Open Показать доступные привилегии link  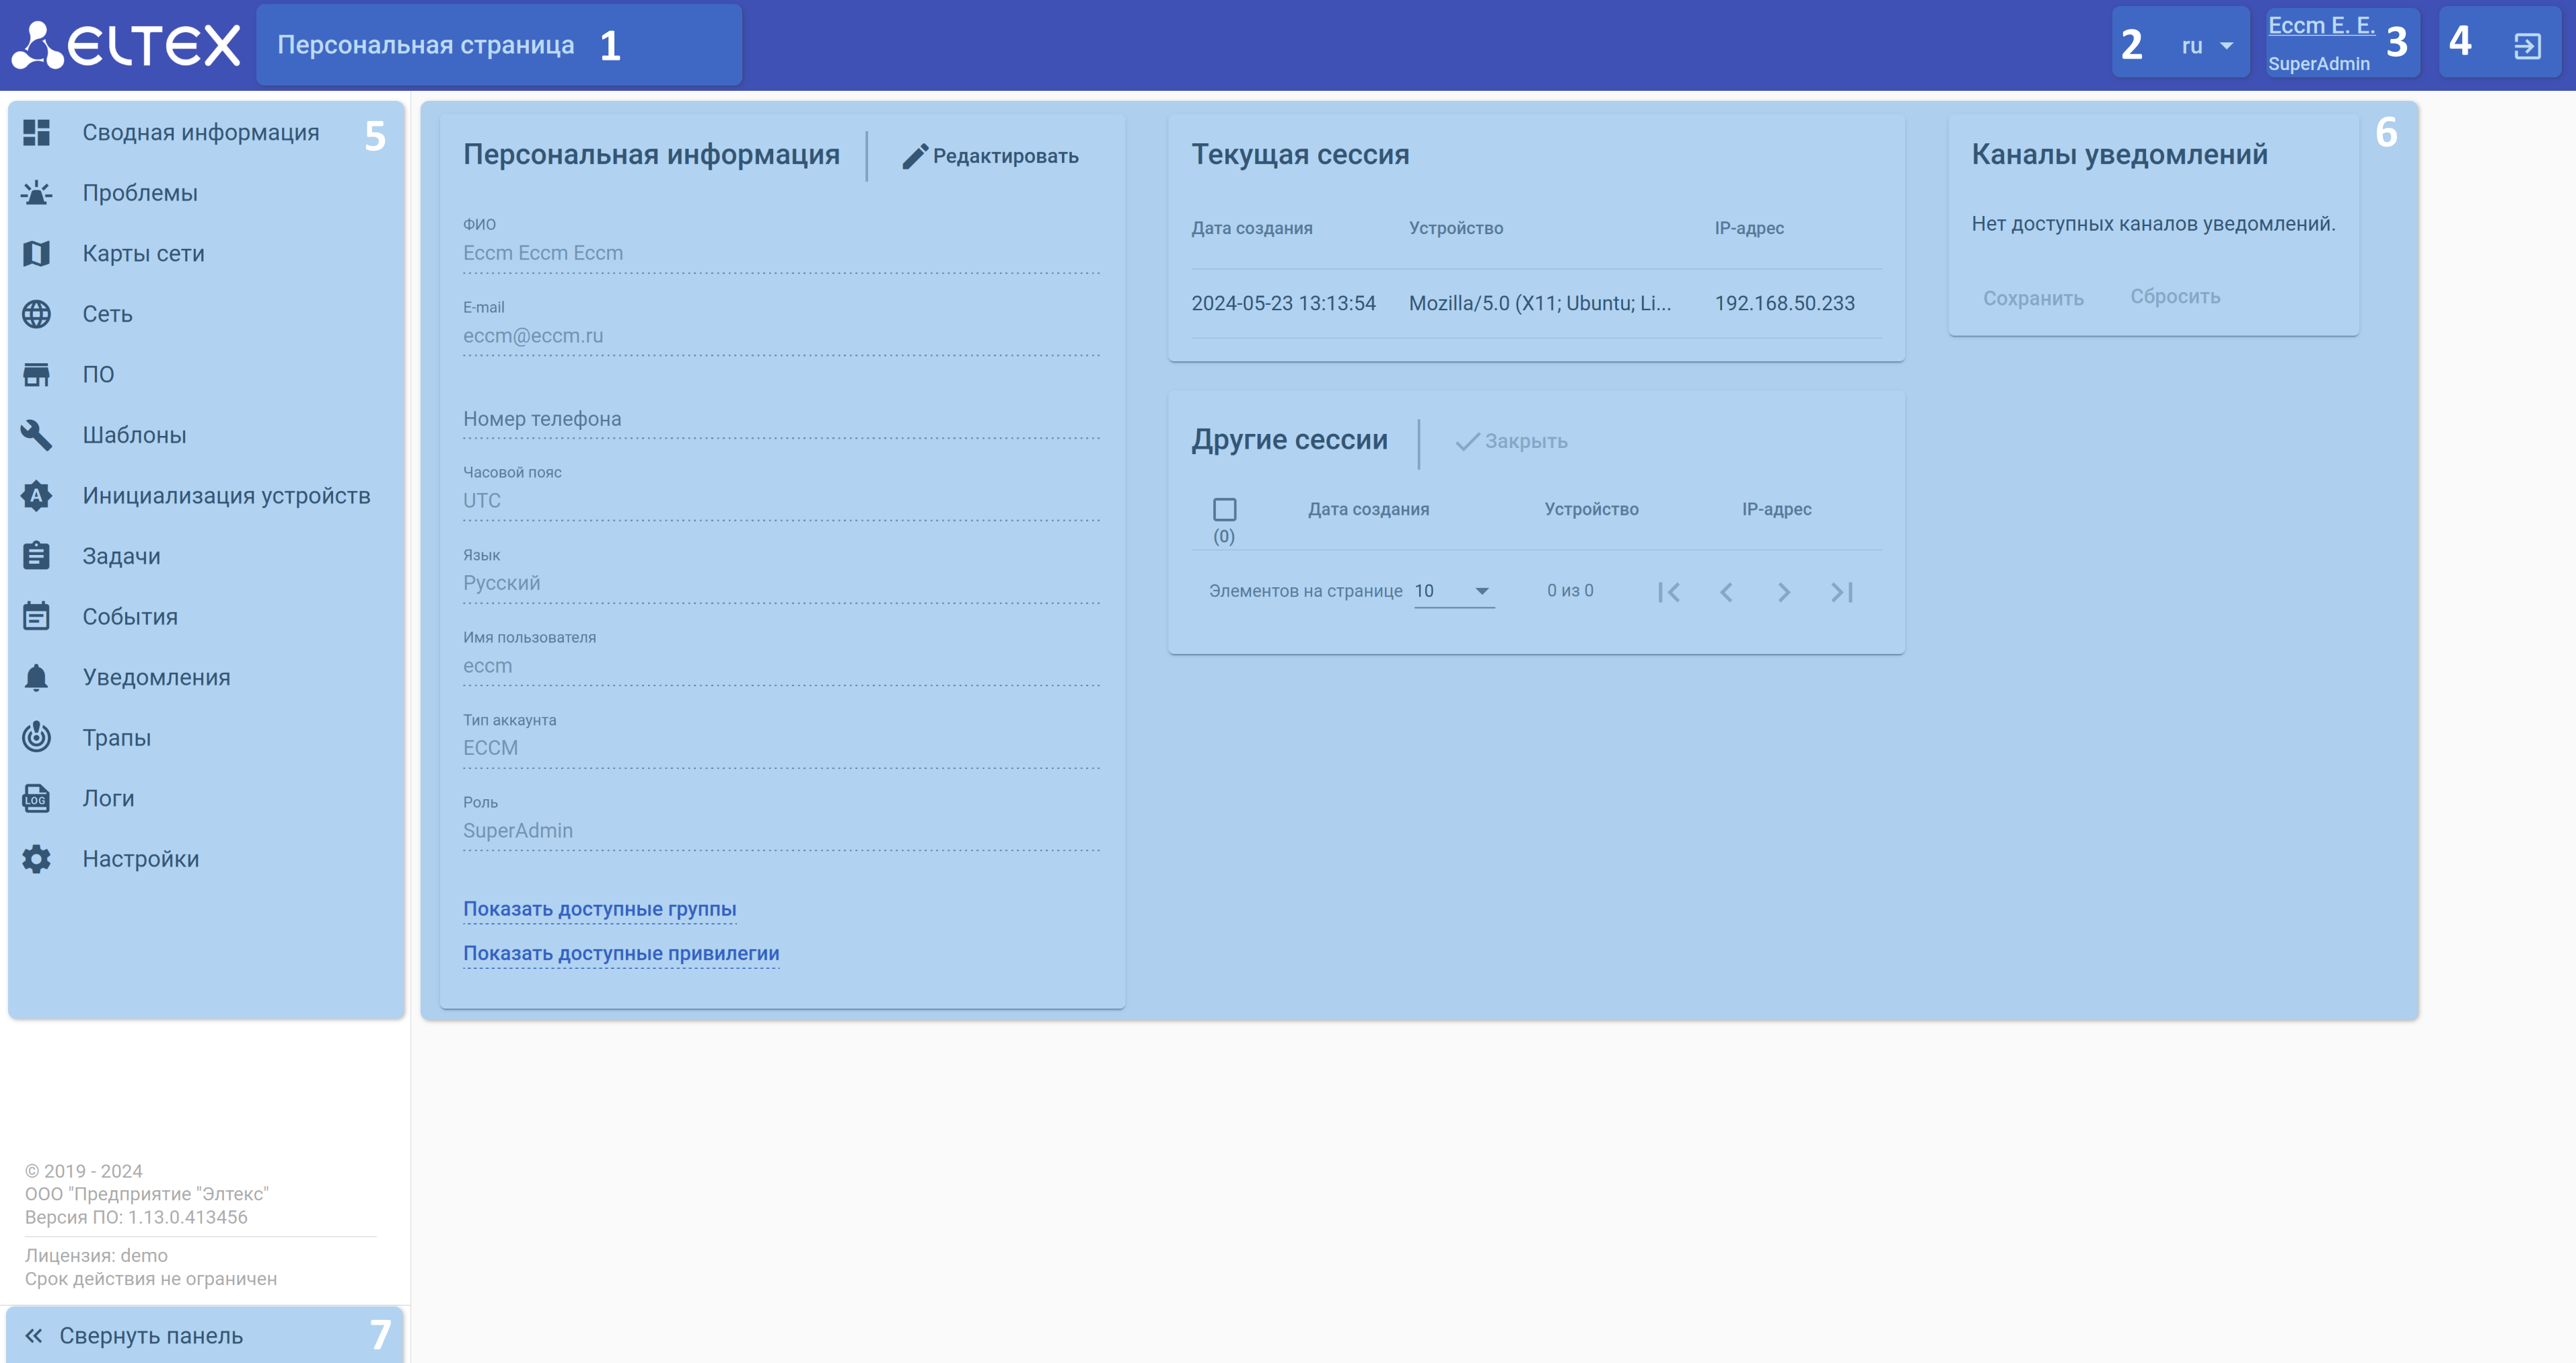pos(620,953)
